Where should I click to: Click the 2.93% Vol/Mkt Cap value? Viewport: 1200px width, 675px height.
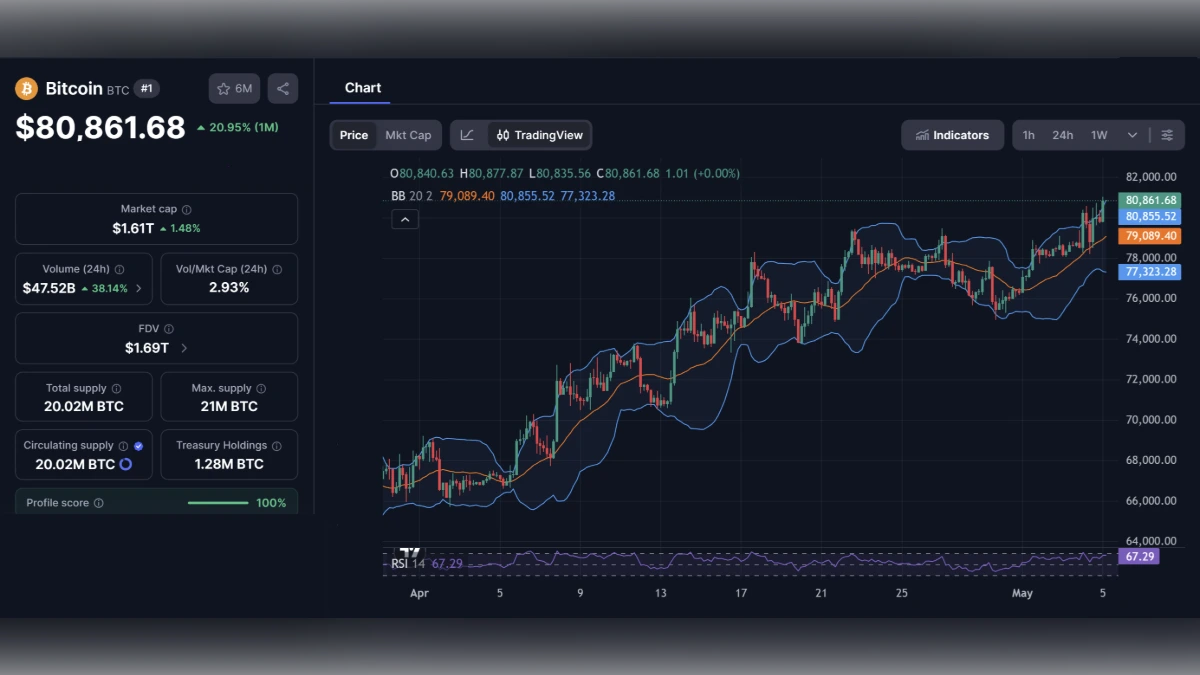229,288
